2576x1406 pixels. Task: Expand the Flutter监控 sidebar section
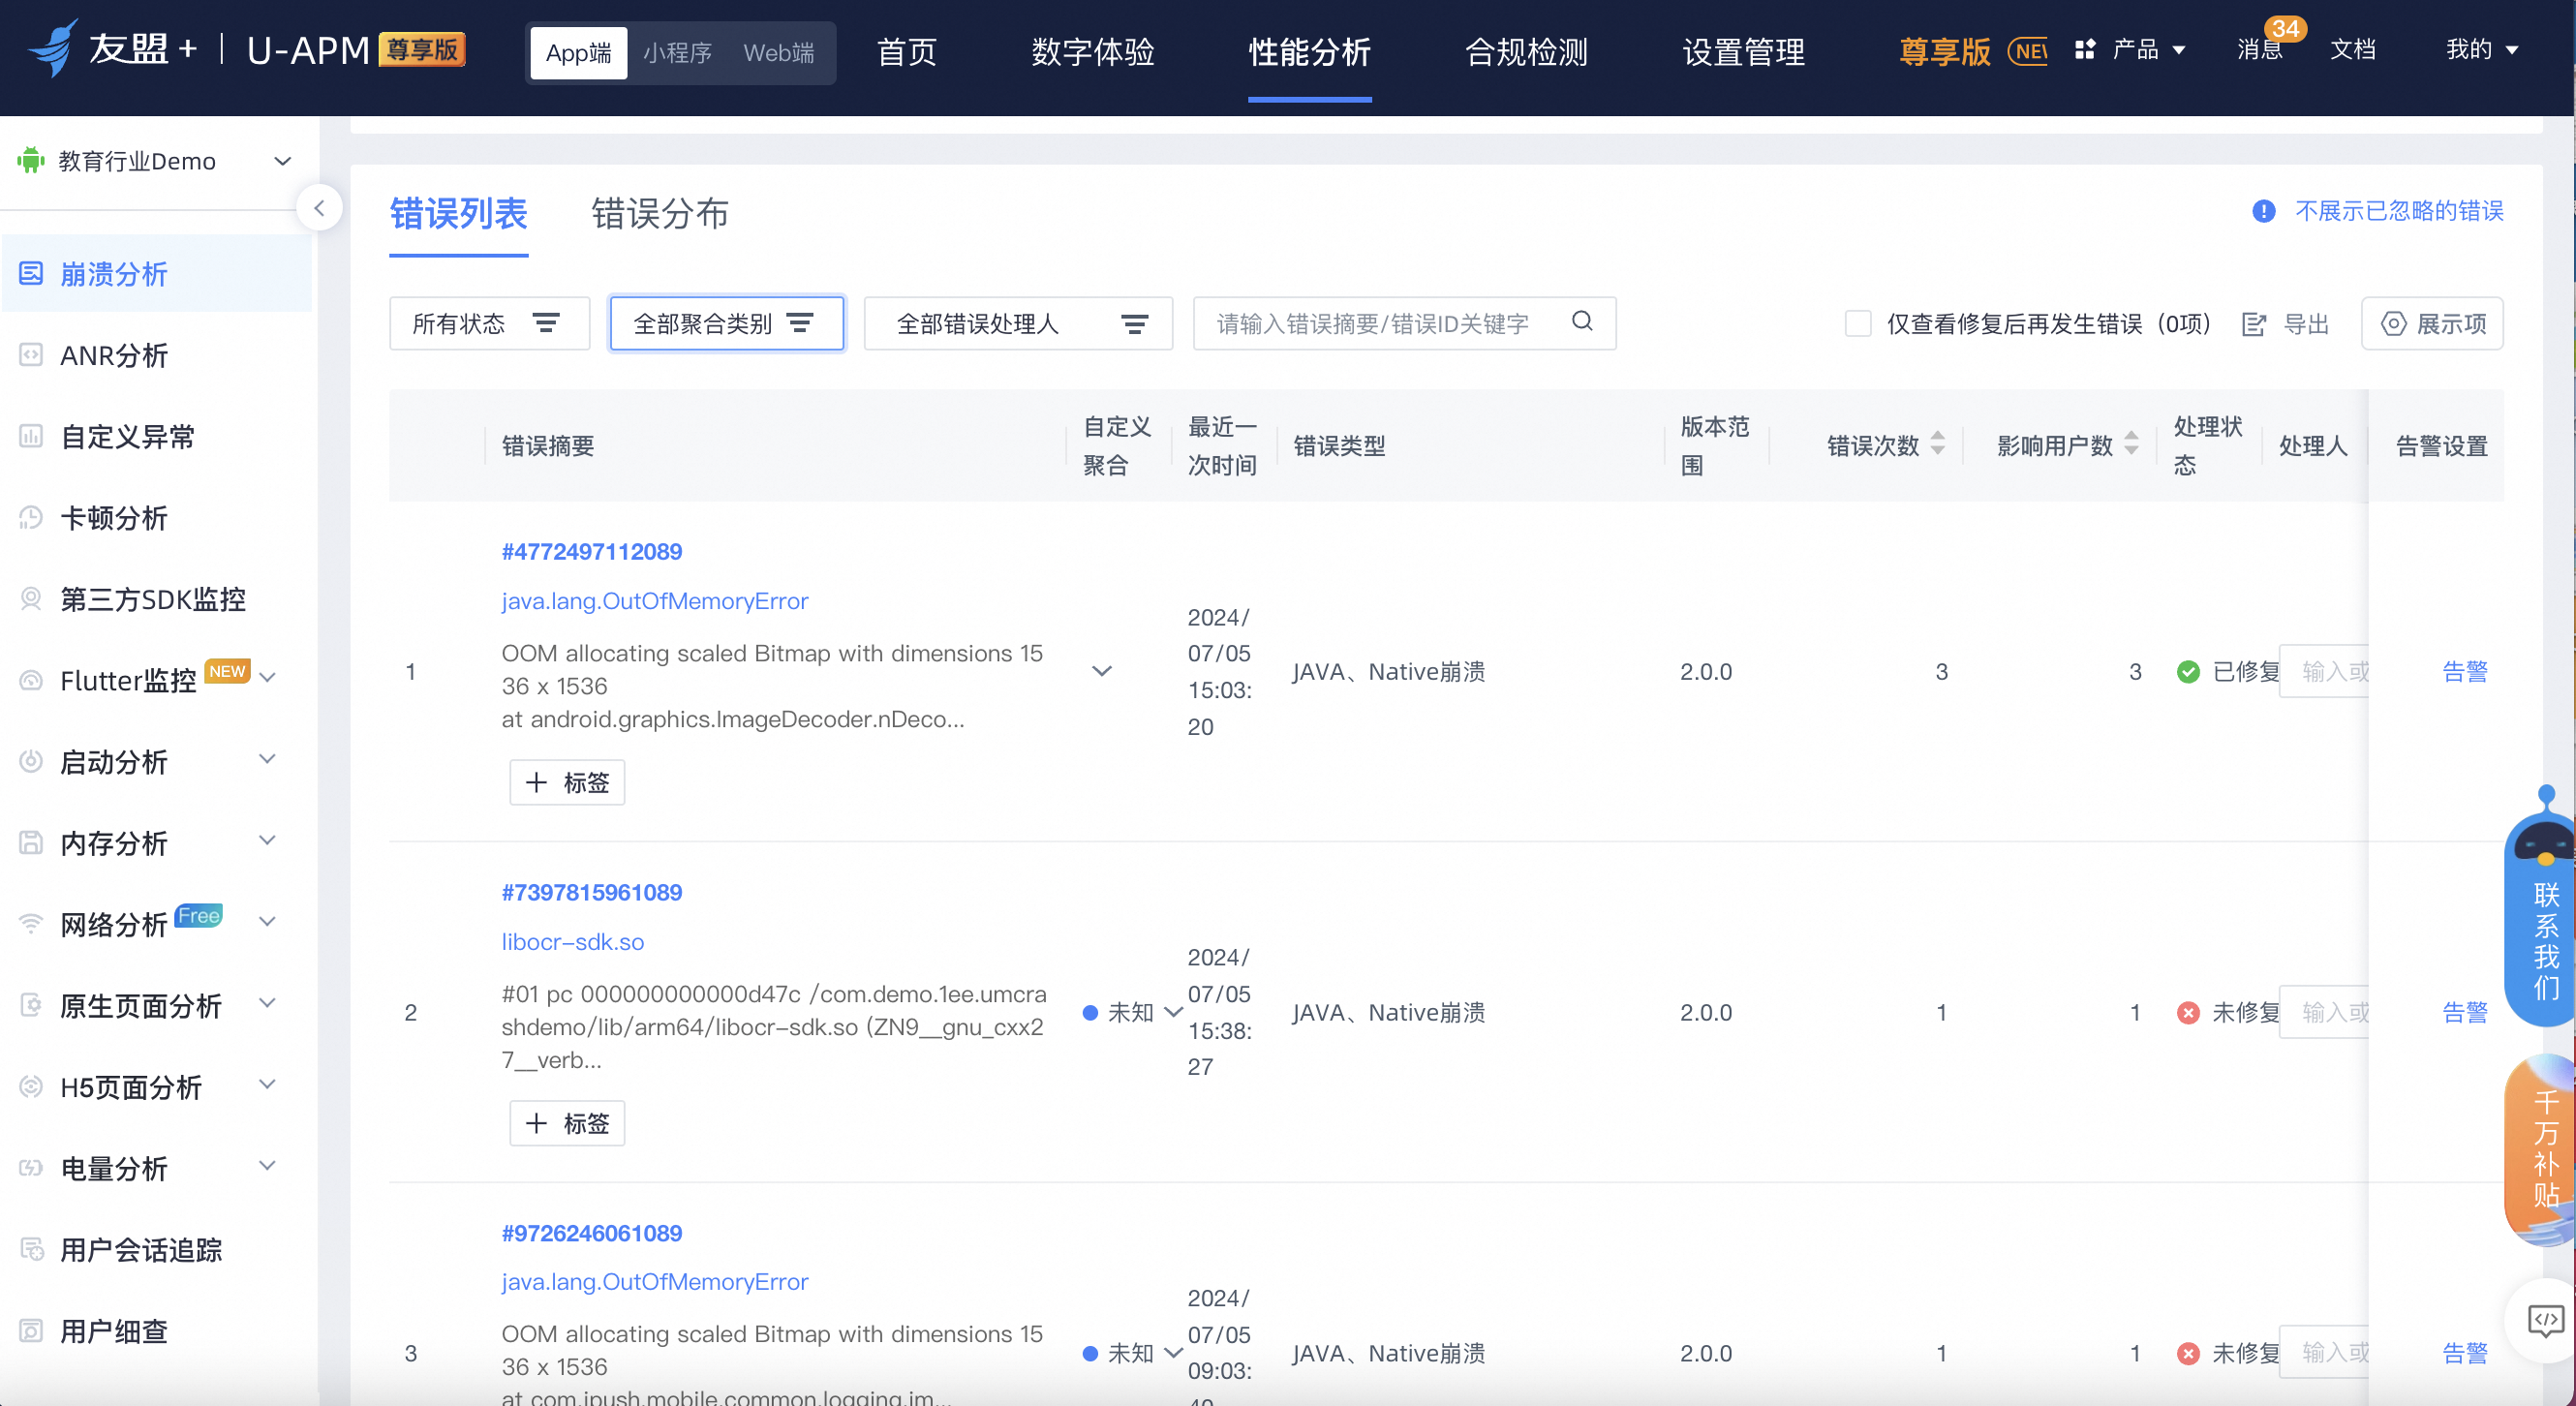(x=267, y=678)
